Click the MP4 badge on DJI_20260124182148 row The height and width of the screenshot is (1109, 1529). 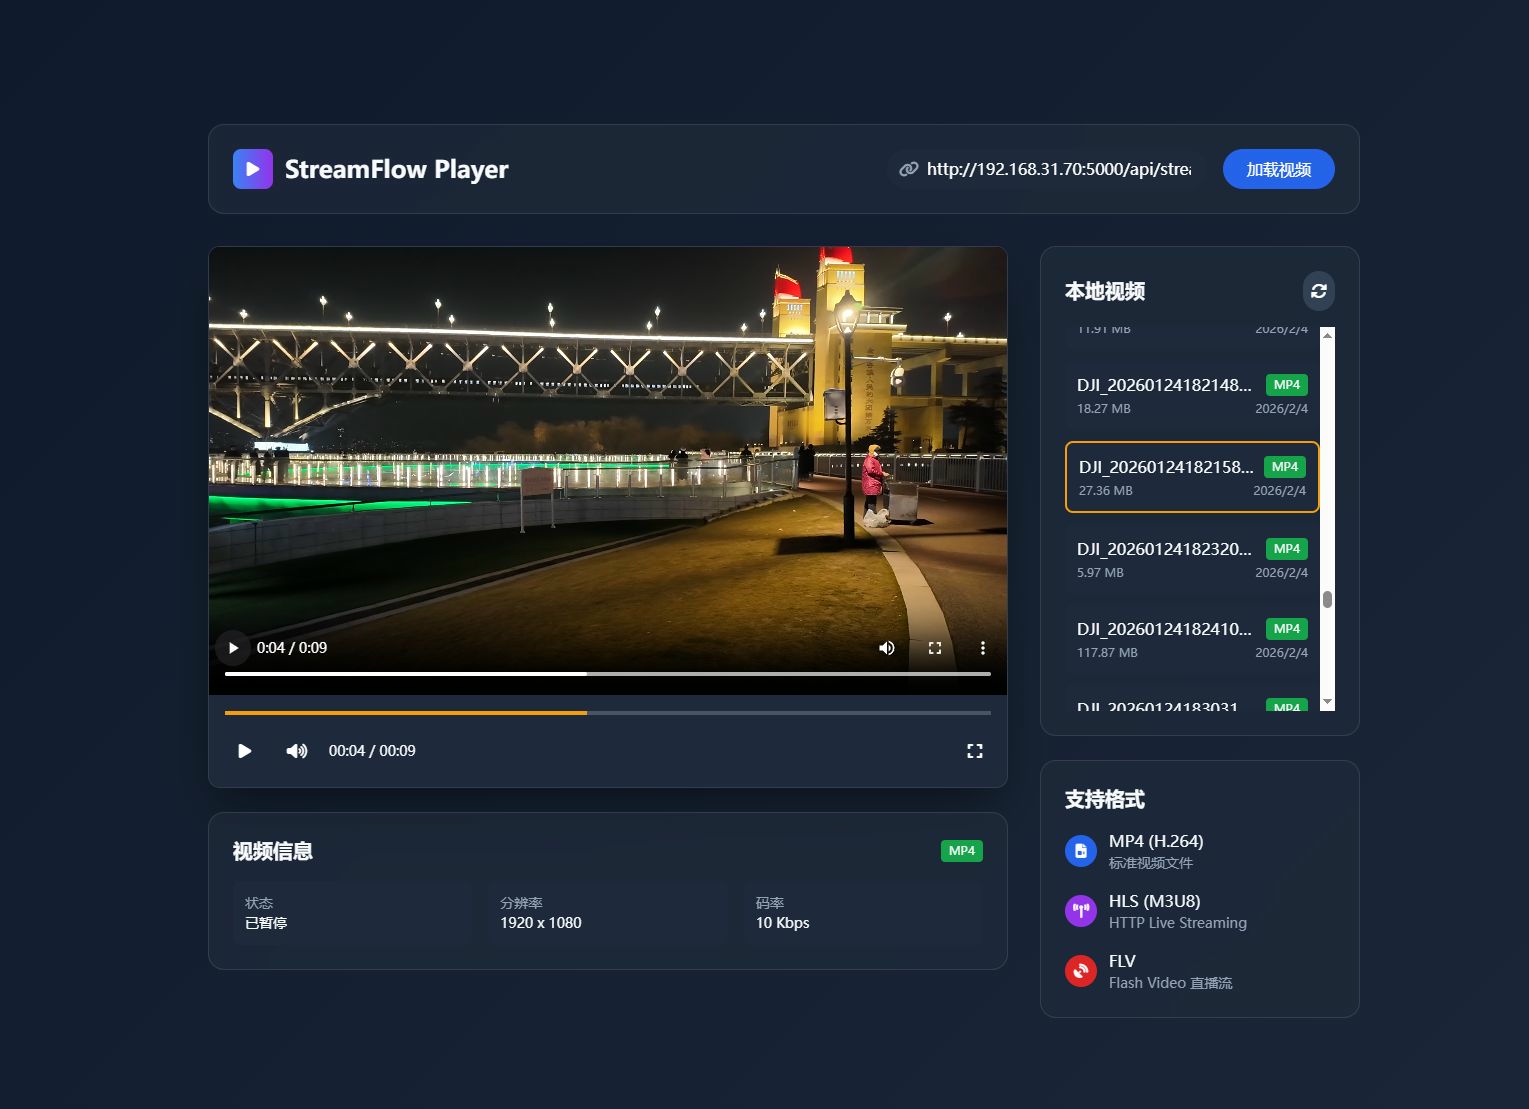point(1287,385)
